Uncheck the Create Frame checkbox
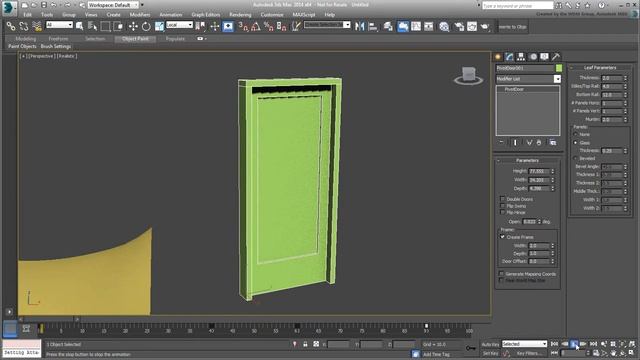Screen dimensions: 640x360 pyautogui.click(x=502, y=237)
